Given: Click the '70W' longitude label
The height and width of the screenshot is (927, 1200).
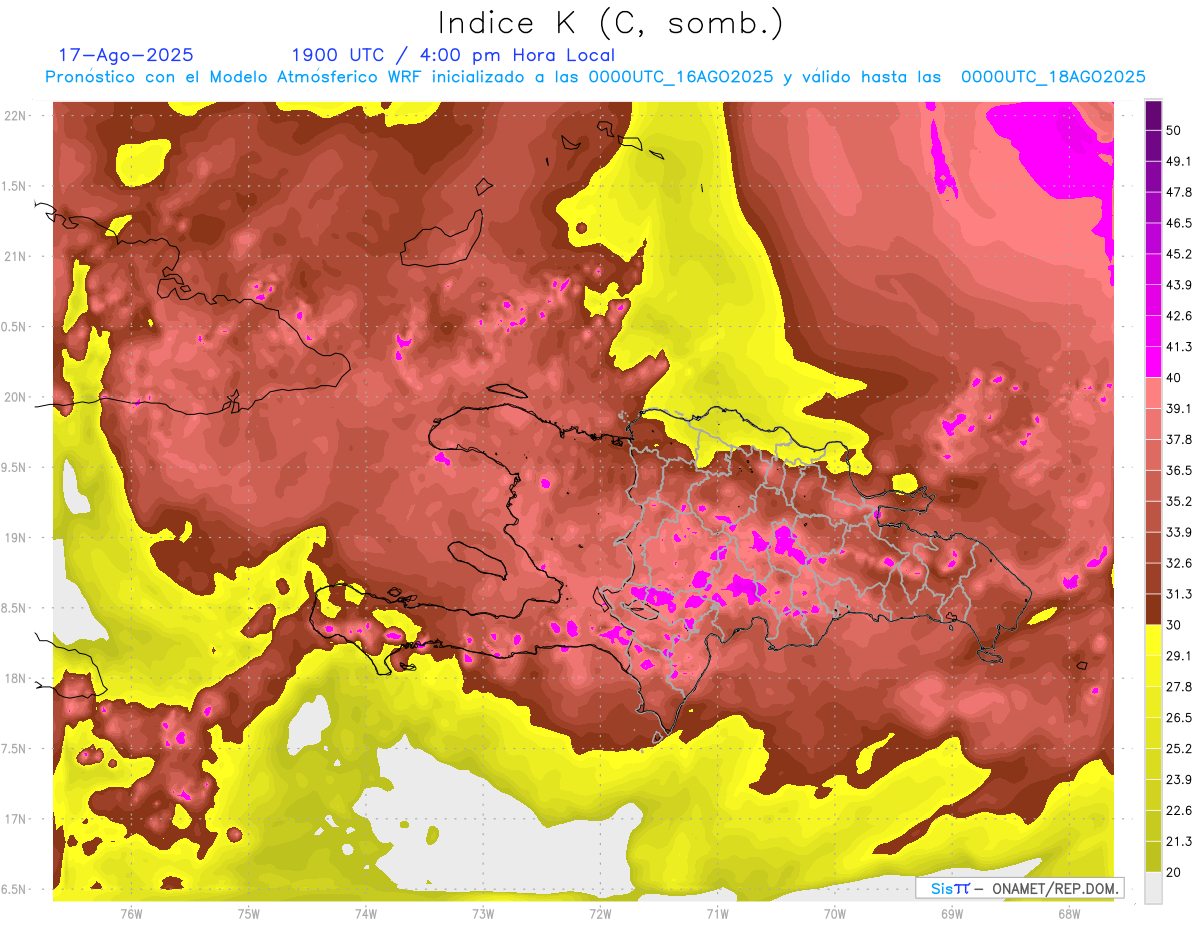Looking at the screenshot, I should pyautogui.click(x=835, y=913).
